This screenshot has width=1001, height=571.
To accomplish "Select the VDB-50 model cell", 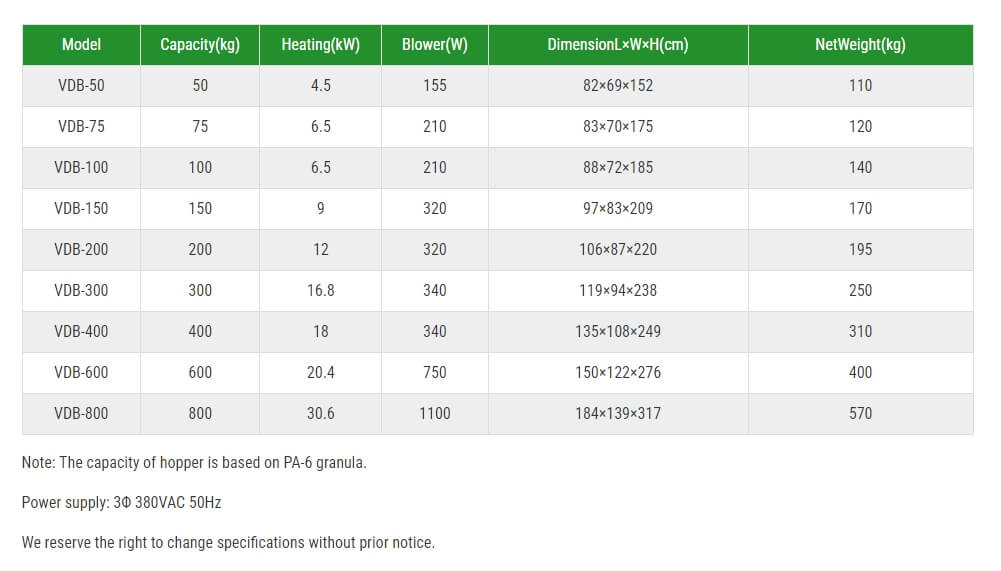I will pos(81,86).
